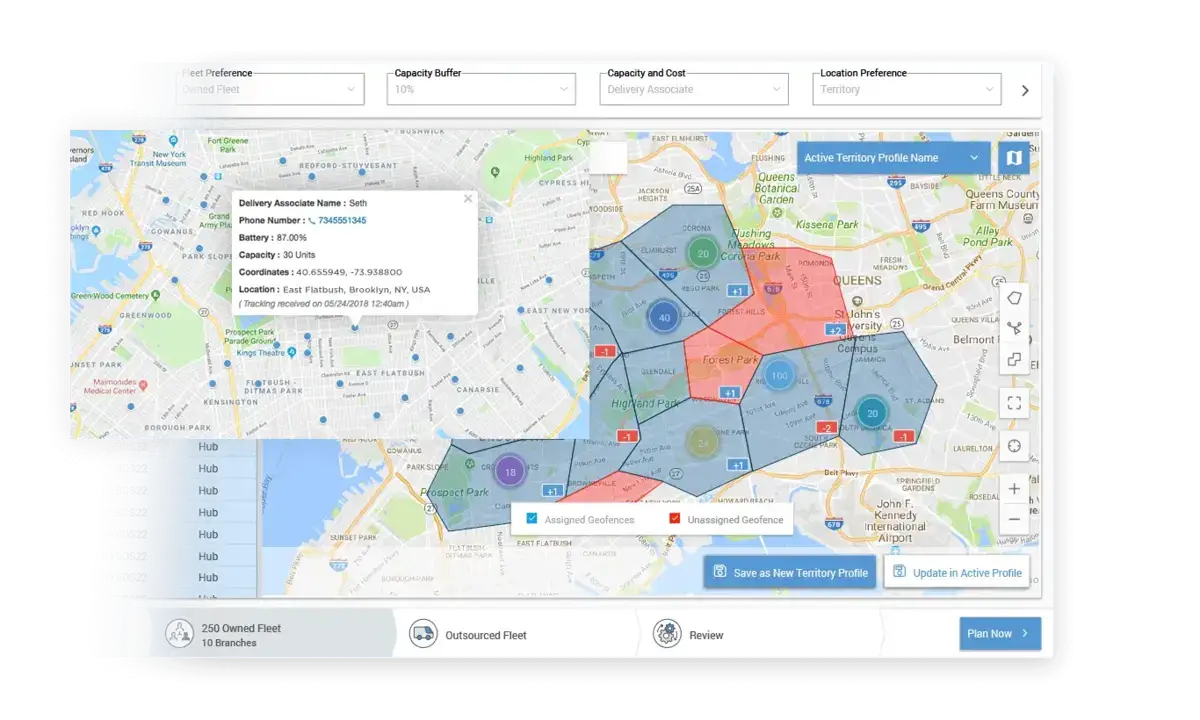Call phone number 7345551345 link

tap(342, 221)
